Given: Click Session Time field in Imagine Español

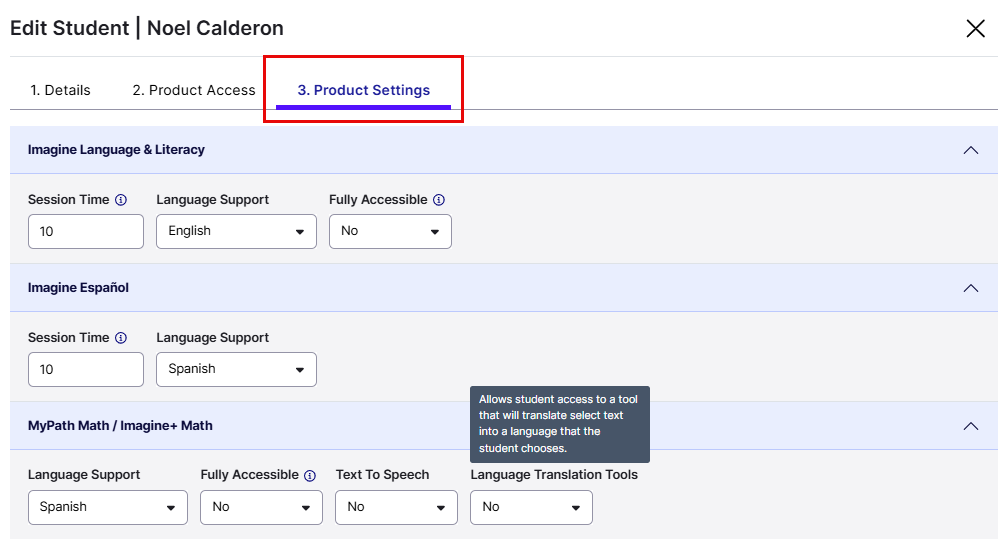Looking at the screenshot, I should pos(86,369).
